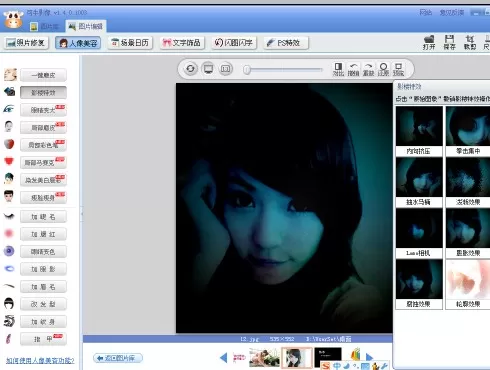The width and height of the screenshot is (490, 370).
Task: Click the dragon tattoo icon
Action: [x=9, y=321]
